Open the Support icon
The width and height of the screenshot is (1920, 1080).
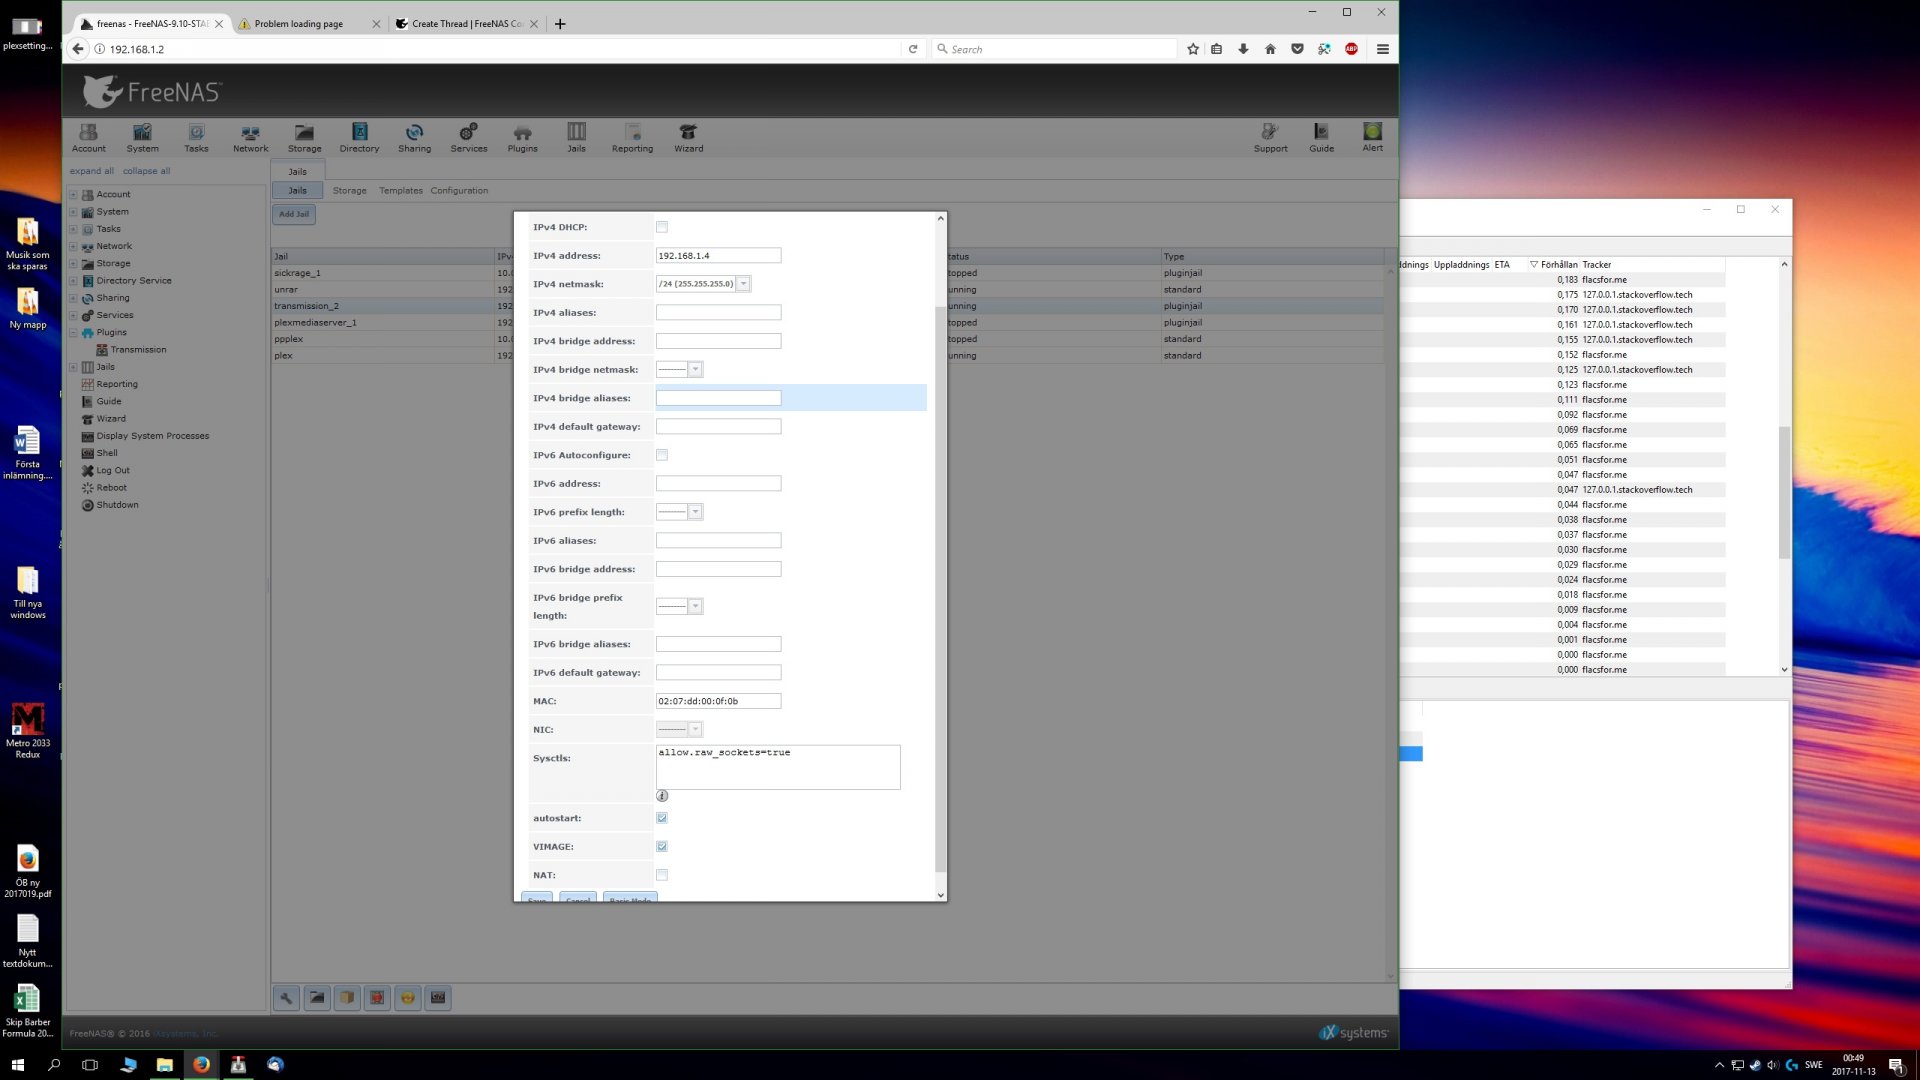tap(1270, 138)
